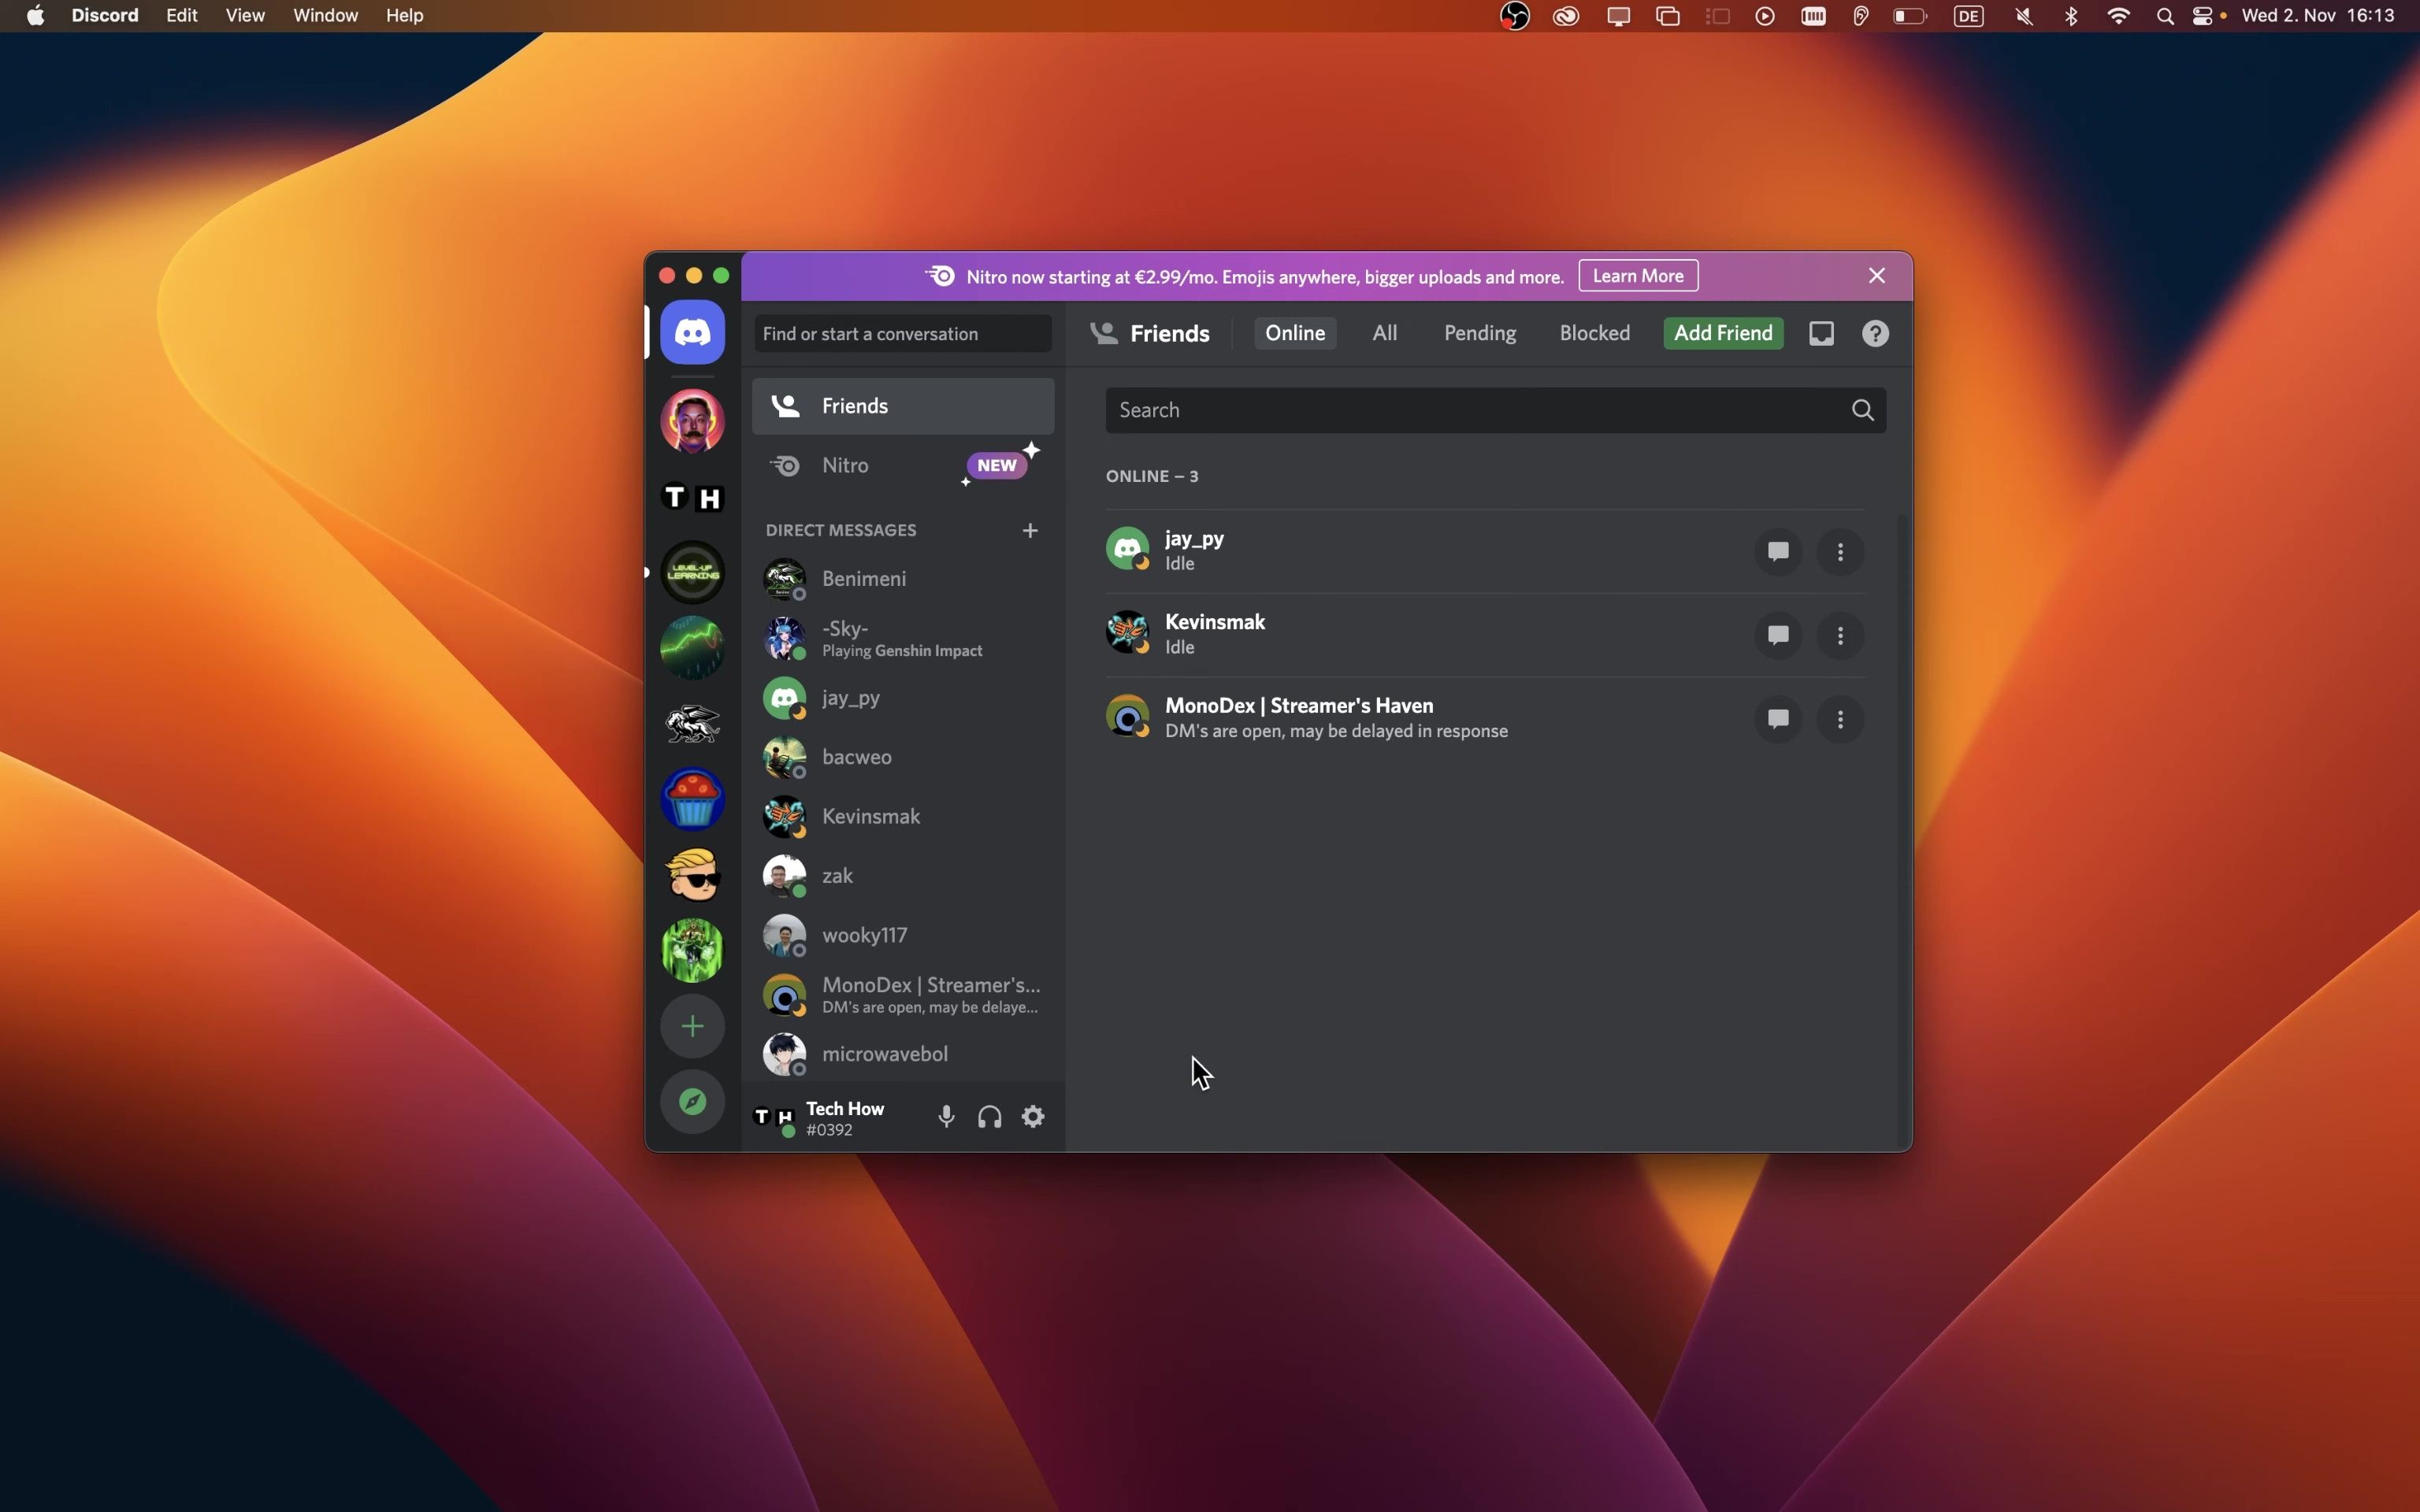The height and width of the screenshot is (1512, 2420).
Task: Open macOS Spotlight search icon
Action: tap(2165, 16)
